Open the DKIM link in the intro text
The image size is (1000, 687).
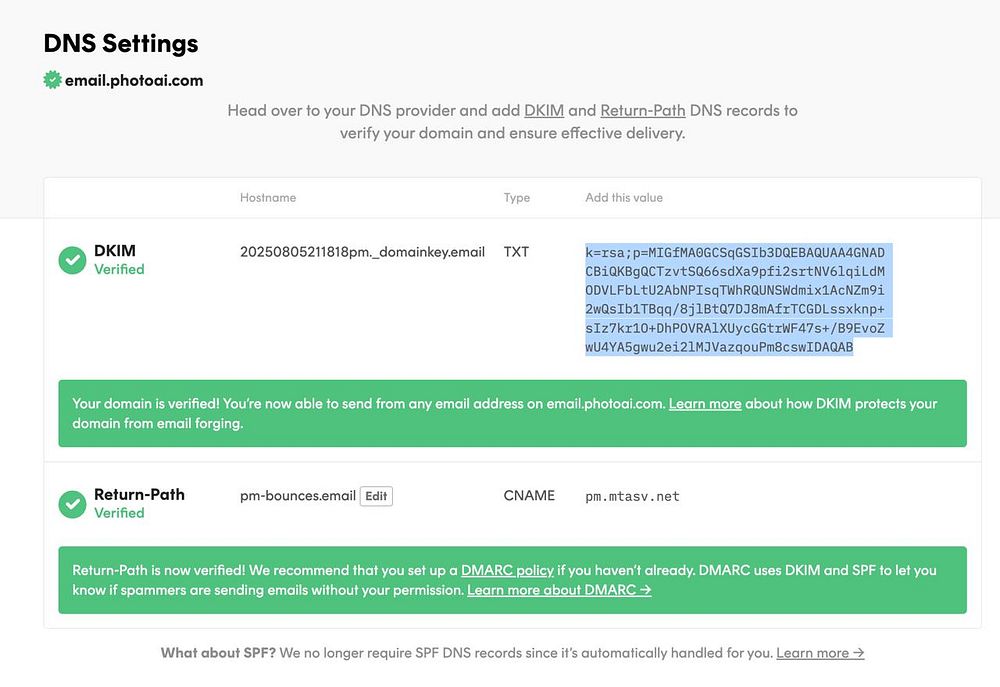(x=544, y=110)
